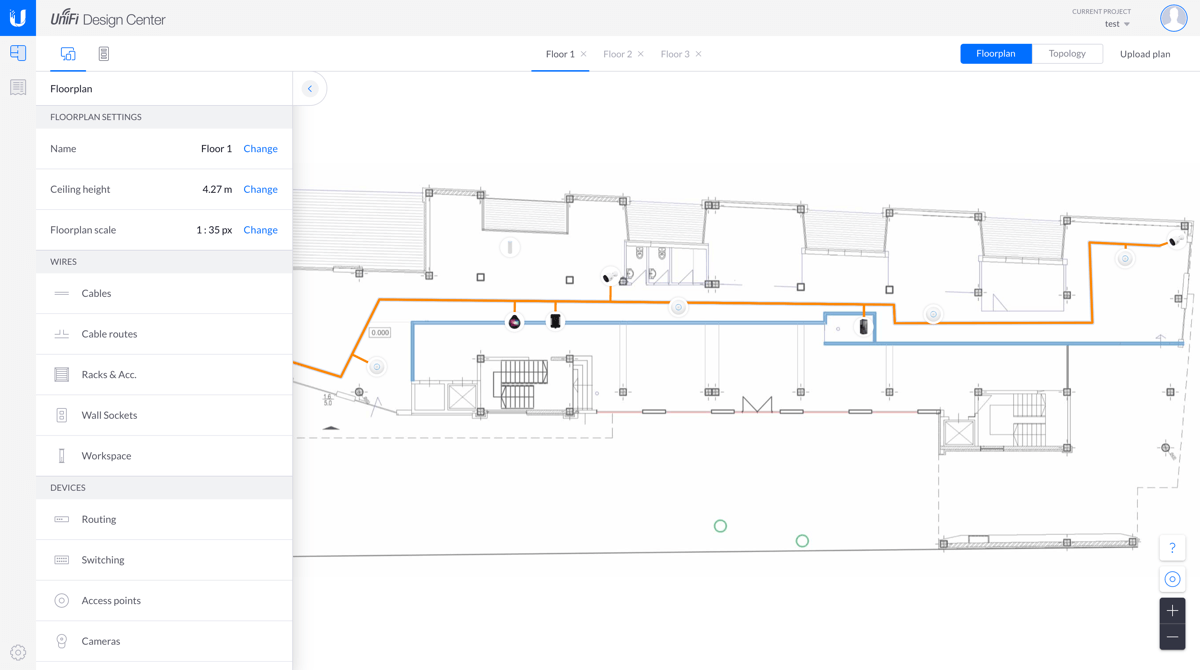
Task: Collapse the left Floorplan panel
Action: point(310,89)
